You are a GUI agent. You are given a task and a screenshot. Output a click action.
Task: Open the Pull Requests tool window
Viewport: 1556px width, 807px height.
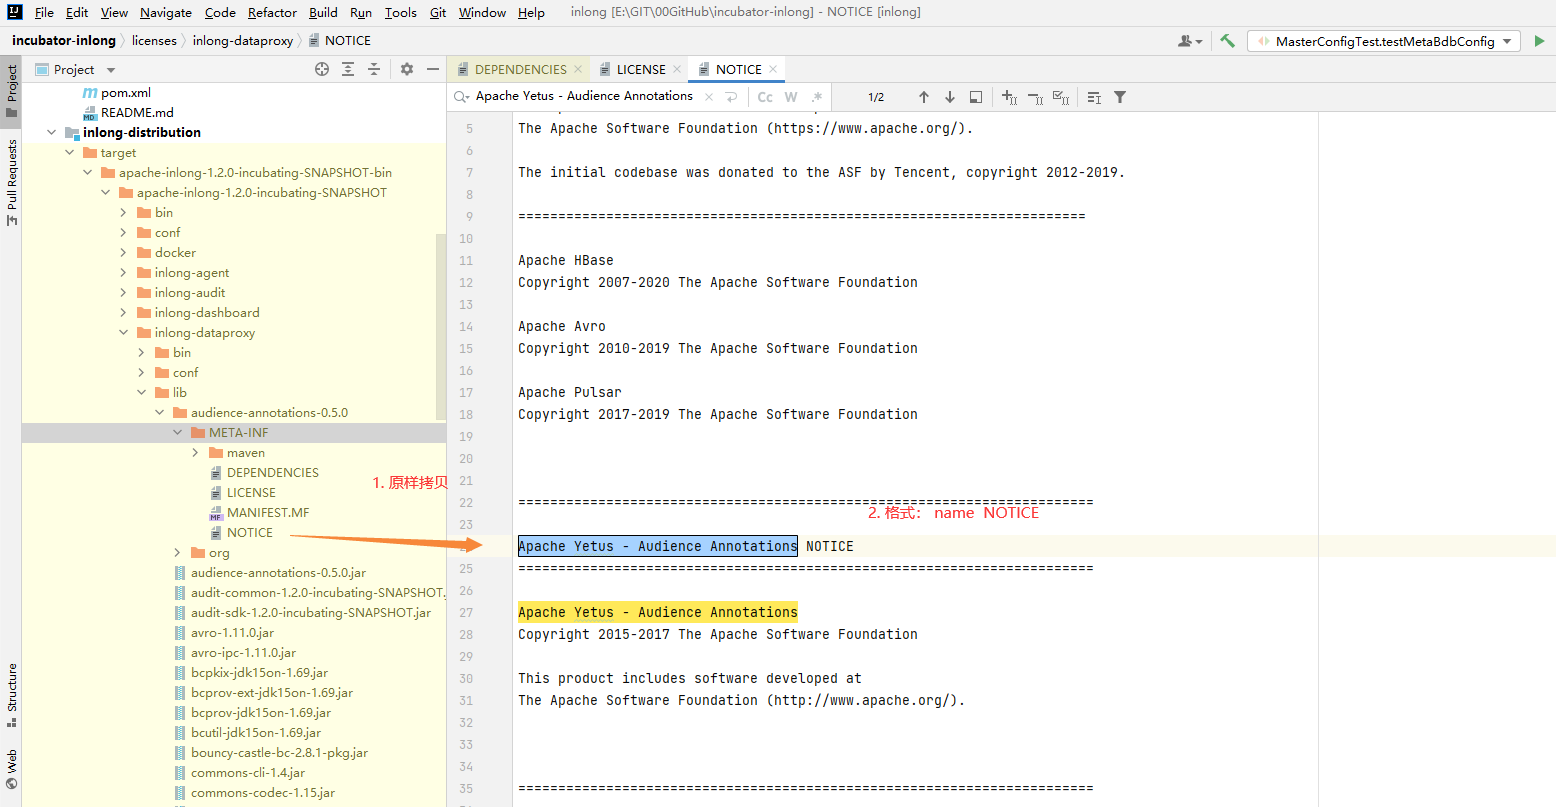pyautogui.click(x=12, y=182)
